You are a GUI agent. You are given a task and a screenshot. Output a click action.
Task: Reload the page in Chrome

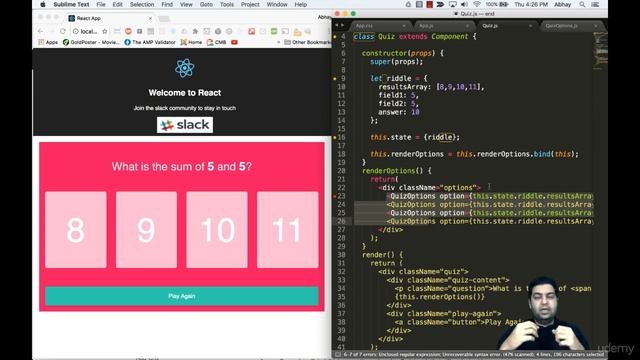click(x=63, y=31)
